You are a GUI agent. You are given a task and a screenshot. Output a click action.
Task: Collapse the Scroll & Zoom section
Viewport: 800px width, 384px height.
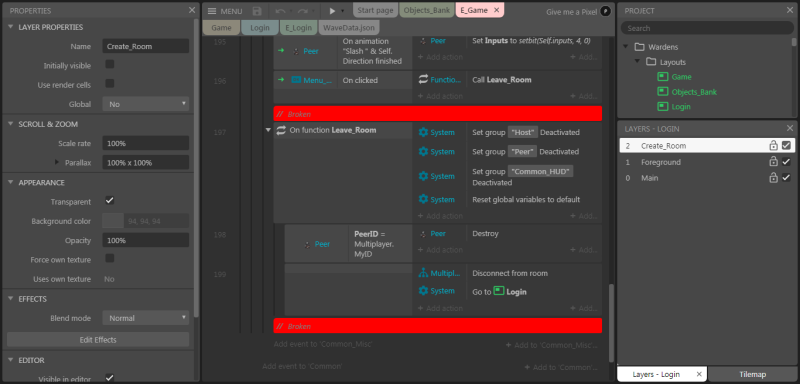coord(11,124)
